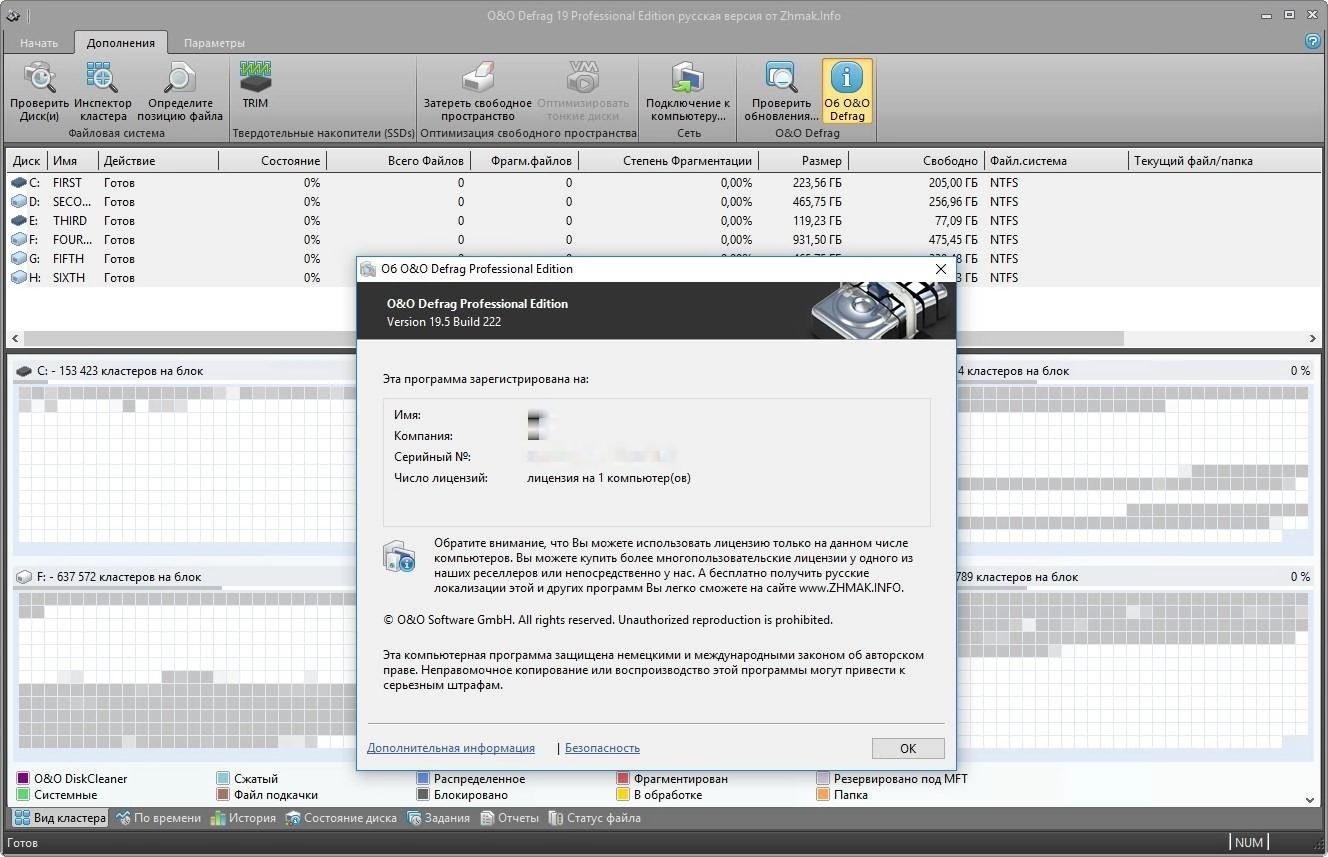Screen dimensions: 1328x857
Task: Click drive G: icon in the disk list
Action: 20,259
